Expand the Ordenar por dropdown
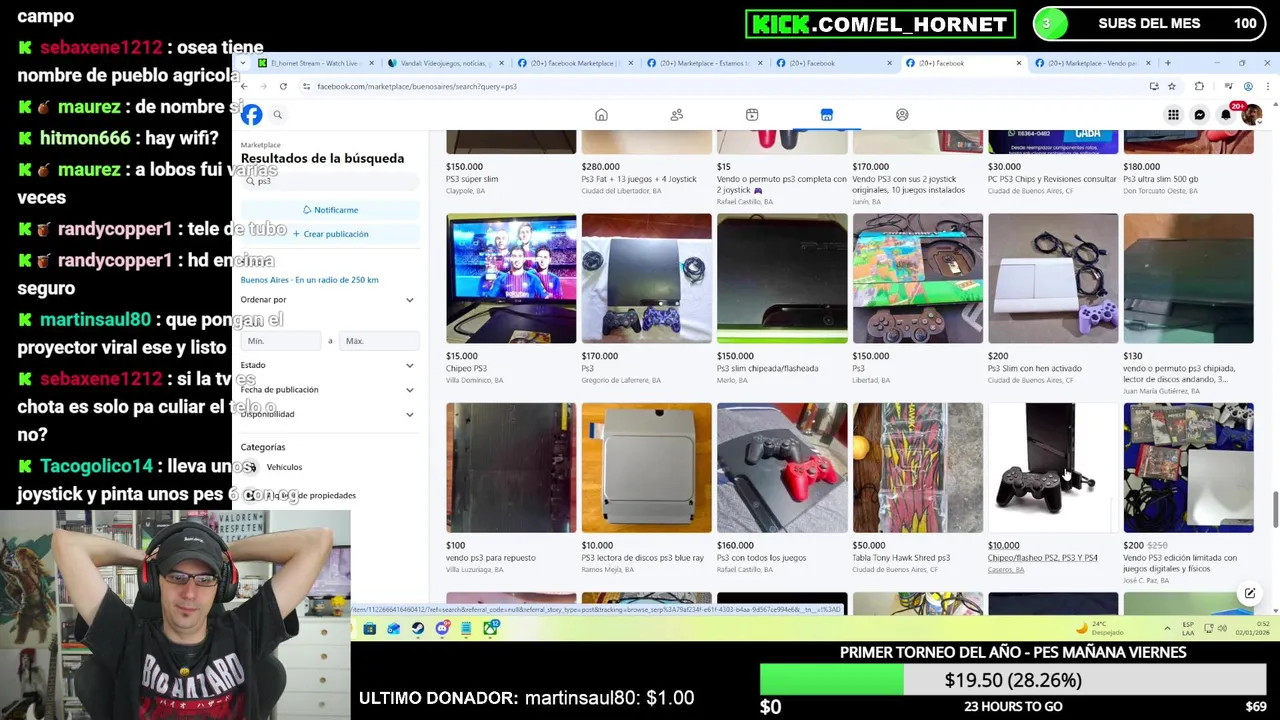Screen dimensions: 1280x720 coord(328,300)
